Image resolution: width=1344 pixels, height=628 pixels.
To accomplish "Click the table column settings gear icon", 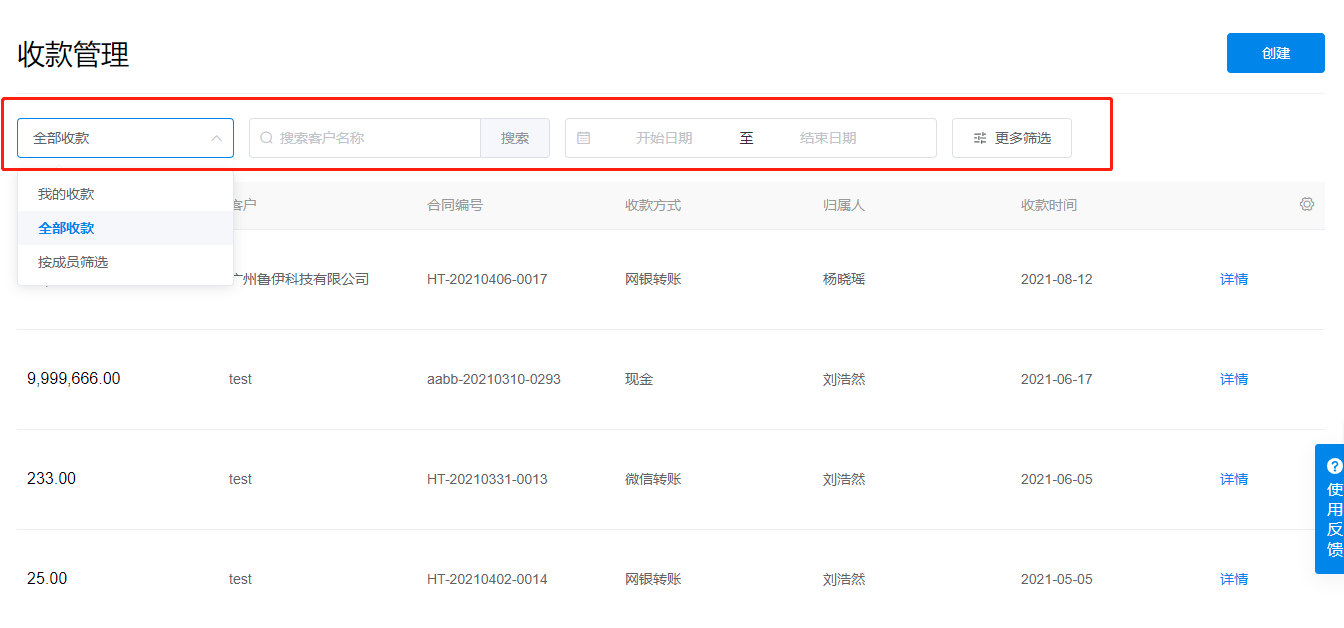I will point(1306,204).
